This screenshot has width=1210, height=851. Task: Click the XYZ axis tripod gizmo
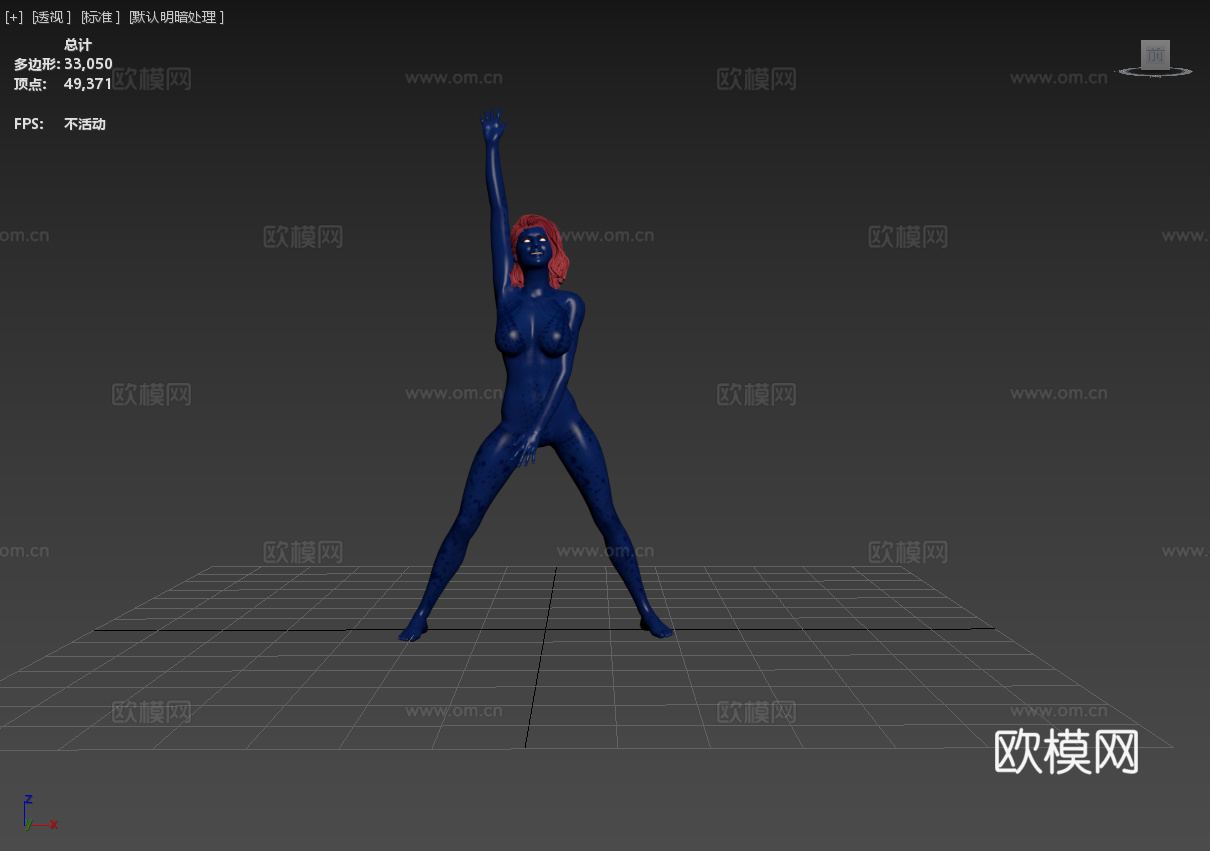38,813
